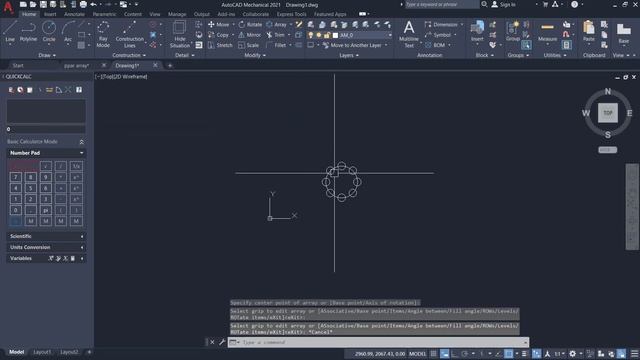
Task: Expand the Draw panel dropdown
Action: pyautogui.click(x=47, y=56)
